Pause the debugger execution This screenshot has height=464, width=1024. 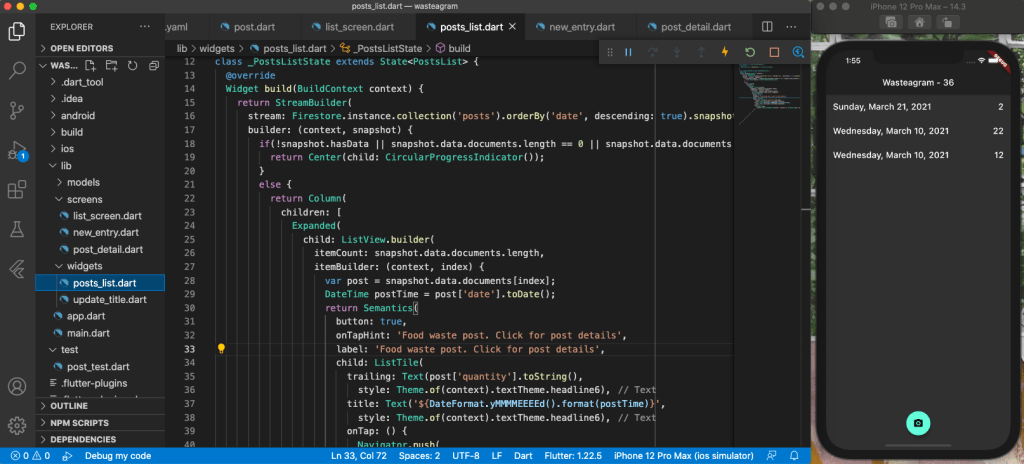[x=629, y=52]
